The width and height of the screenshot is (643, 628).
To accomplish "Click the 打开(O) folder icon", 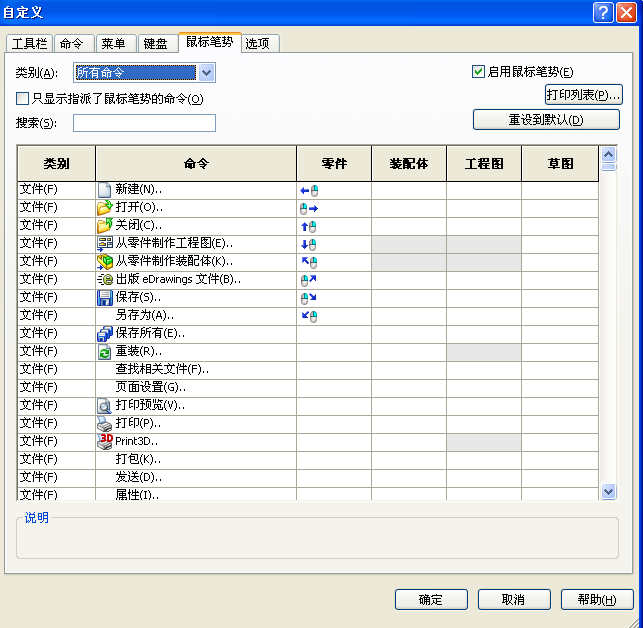I will coord(105,208).
